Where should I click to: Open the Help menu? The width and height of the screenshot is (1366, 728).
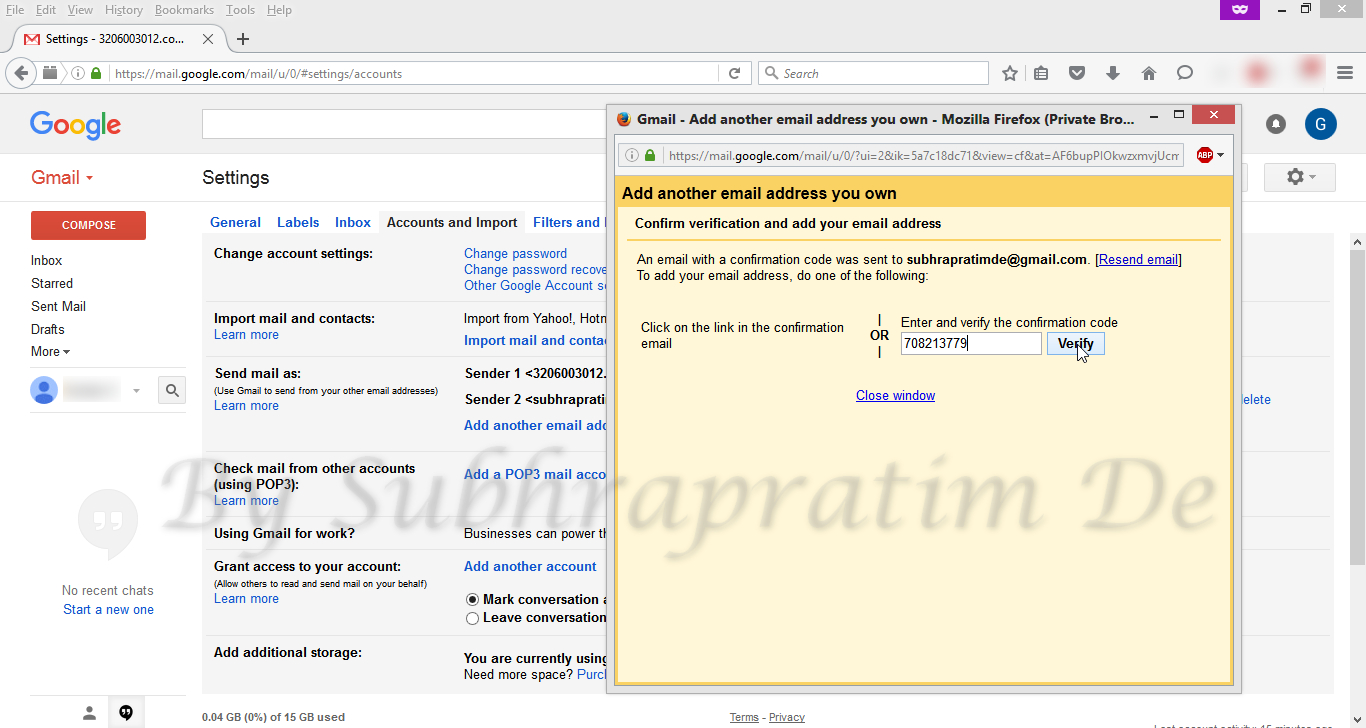click(279, 10)
